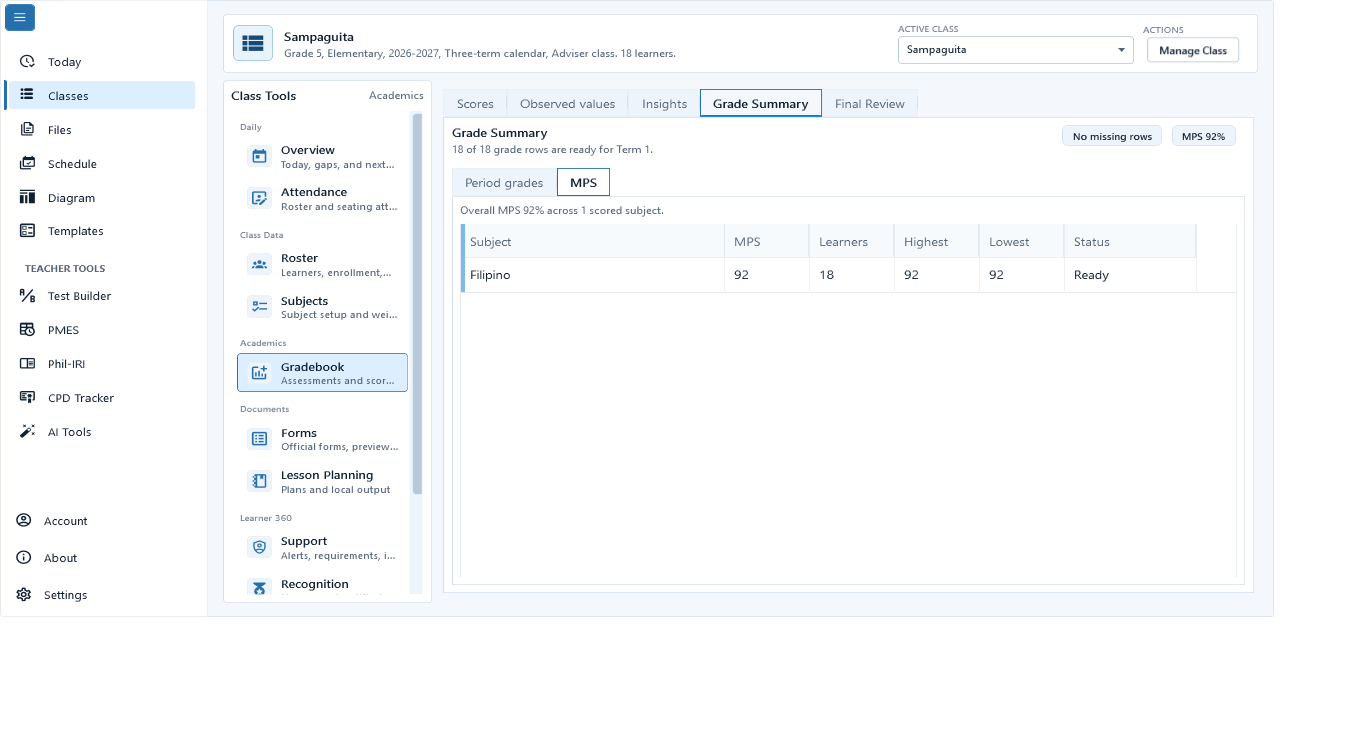This screenshot has height=729, width=1350.
Task: Select the MPS sub-tab
Action: [x=583, y=183]
